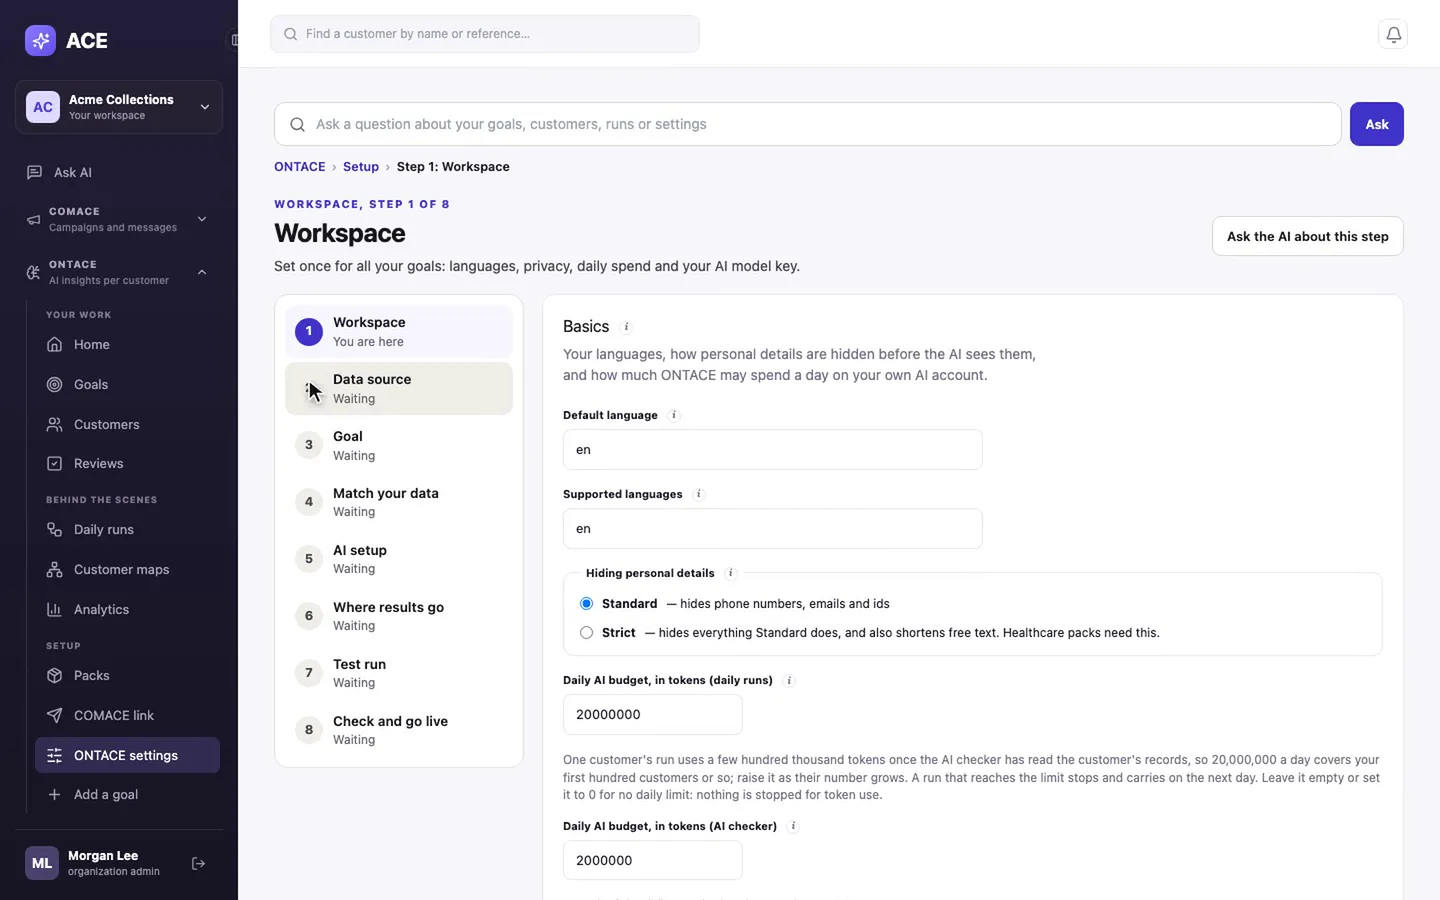Screen dimensions: 1440x900
Task: Log out with the sign-out icon
Action: [x=198, y=863]
